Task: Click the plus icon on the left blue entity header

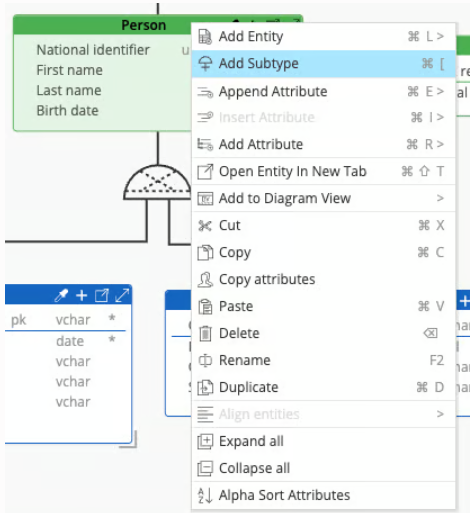Action: 82,295
